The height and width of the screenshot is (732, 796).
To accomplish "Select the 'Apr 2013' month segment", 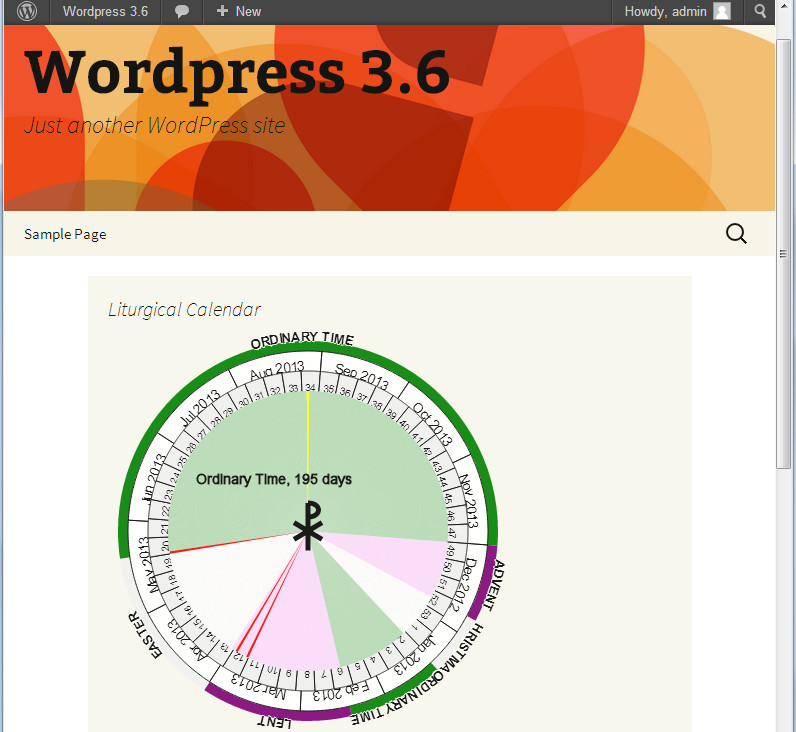I will [x=188, y=639].
